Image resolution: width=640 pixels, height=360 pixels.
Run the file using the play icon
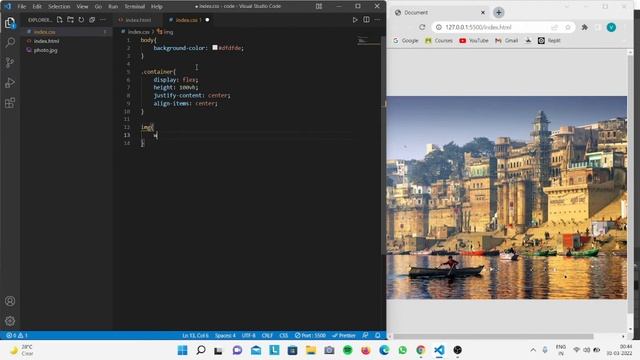coord(355,20)
